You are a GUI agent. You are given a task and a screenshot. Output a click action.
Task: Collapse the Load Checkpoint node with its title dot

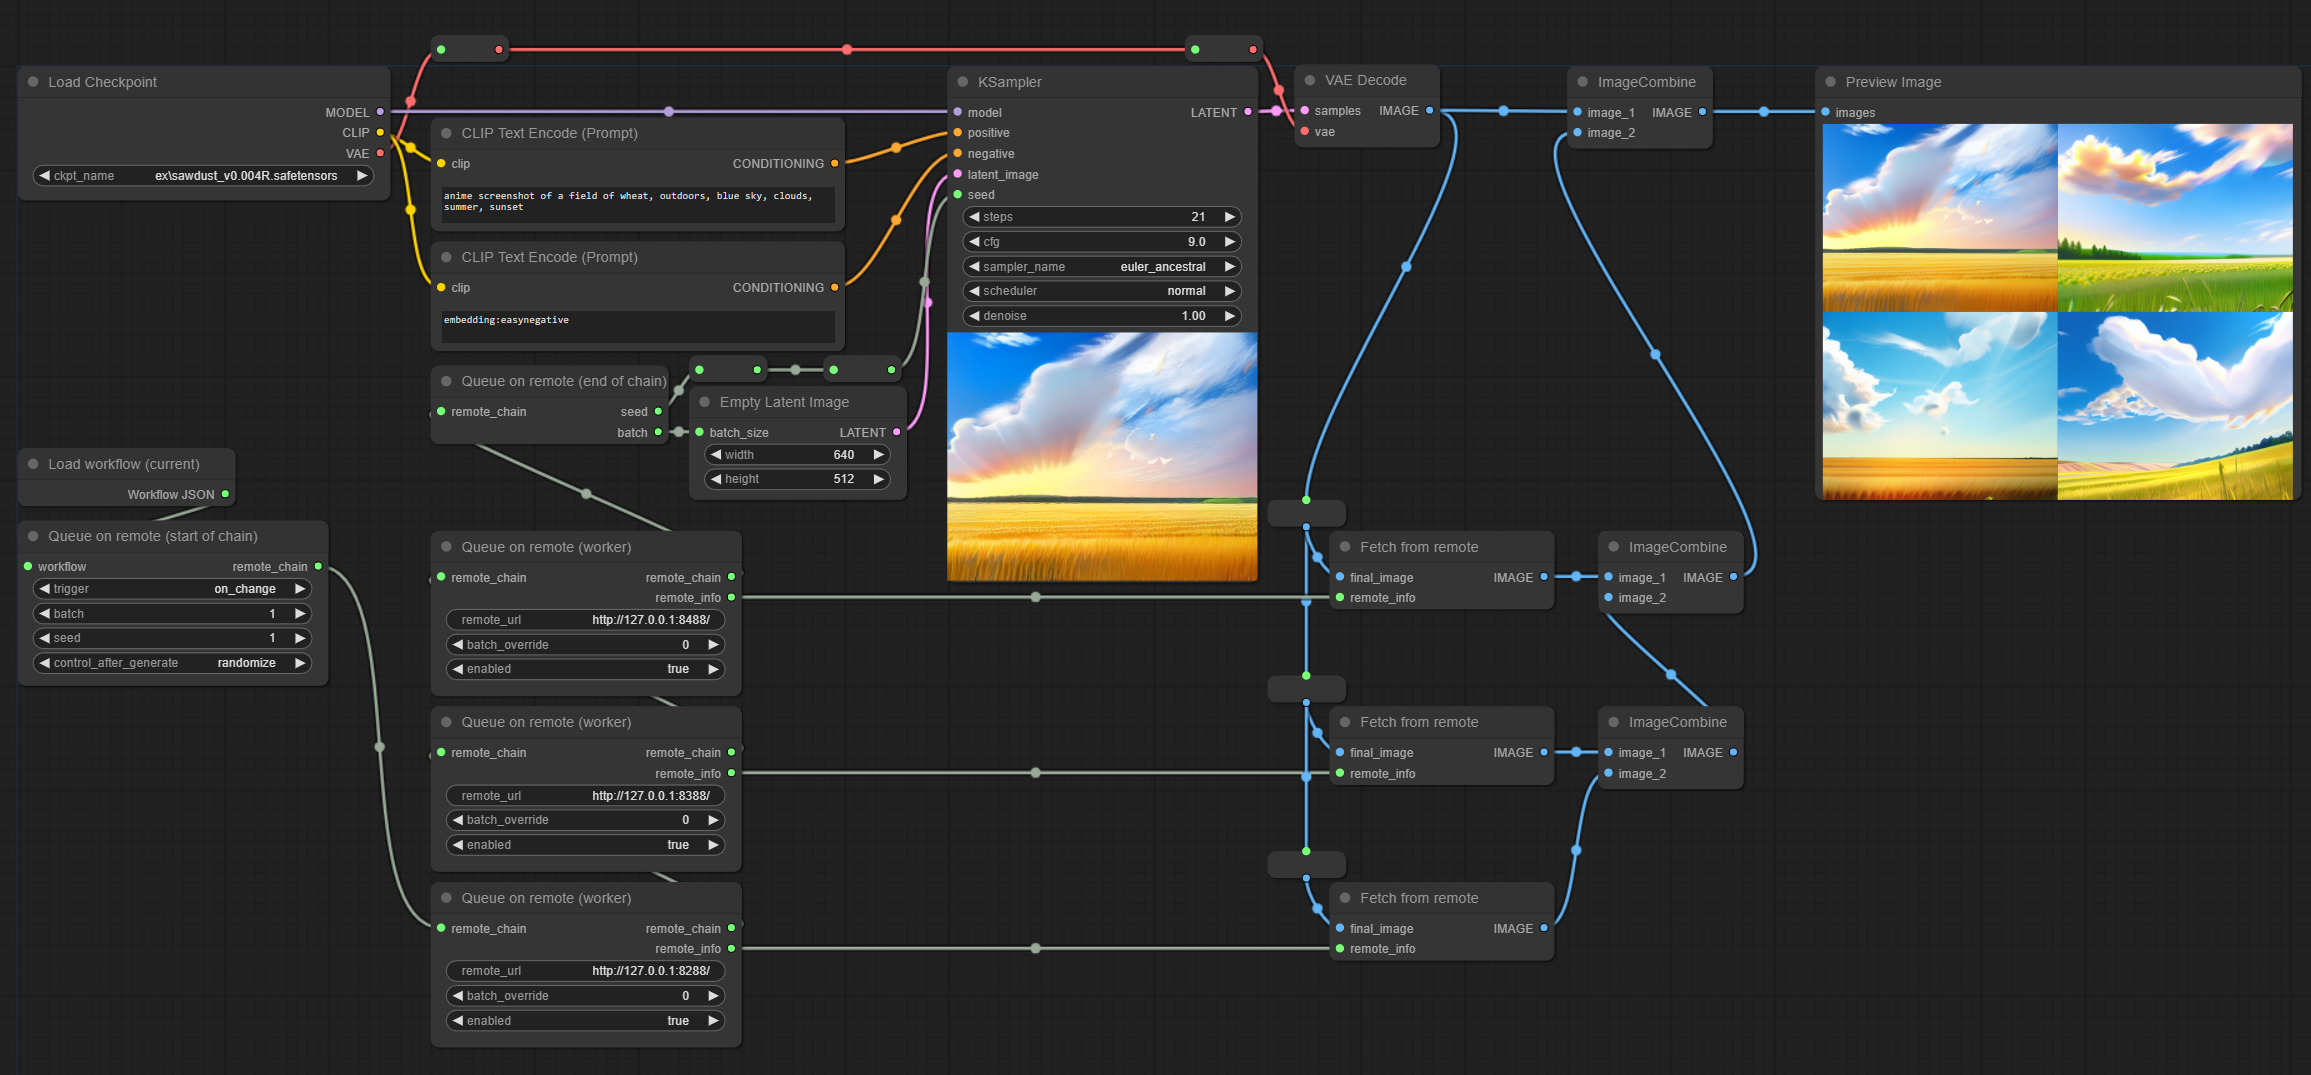33,82
